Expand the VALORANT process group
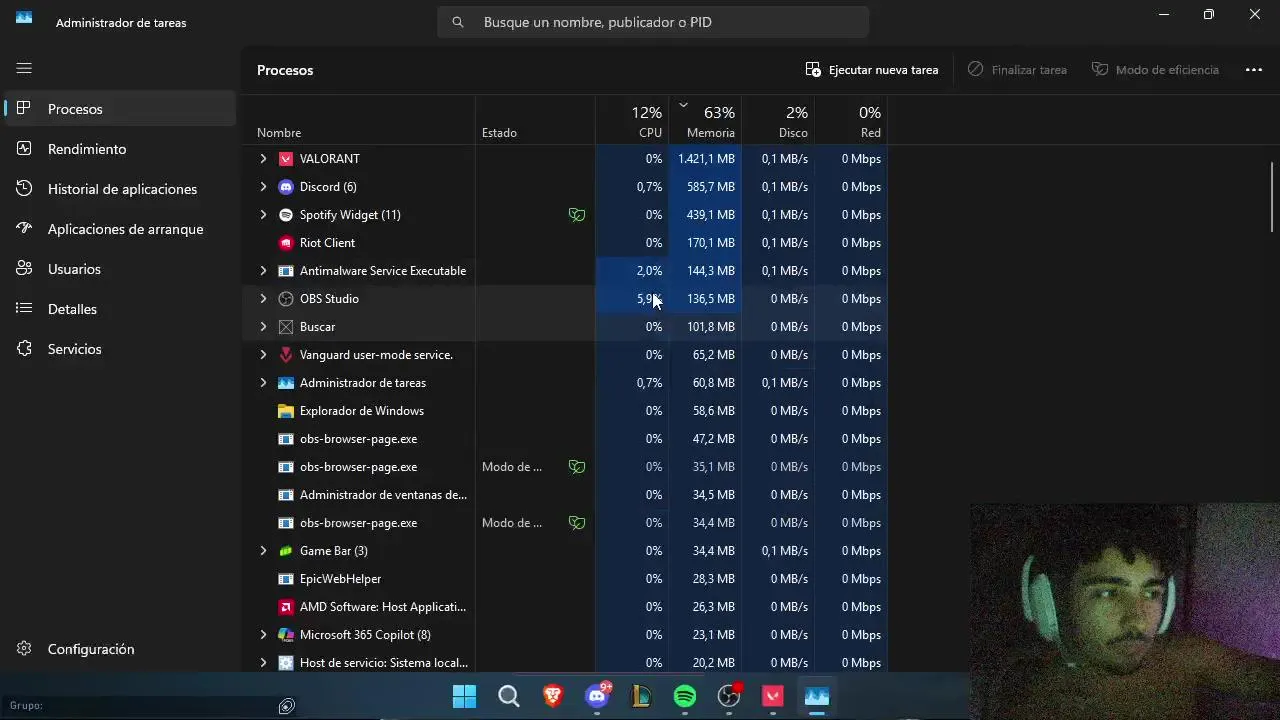This screenshot has height=720, width=1280. click(x=263, y=159)
